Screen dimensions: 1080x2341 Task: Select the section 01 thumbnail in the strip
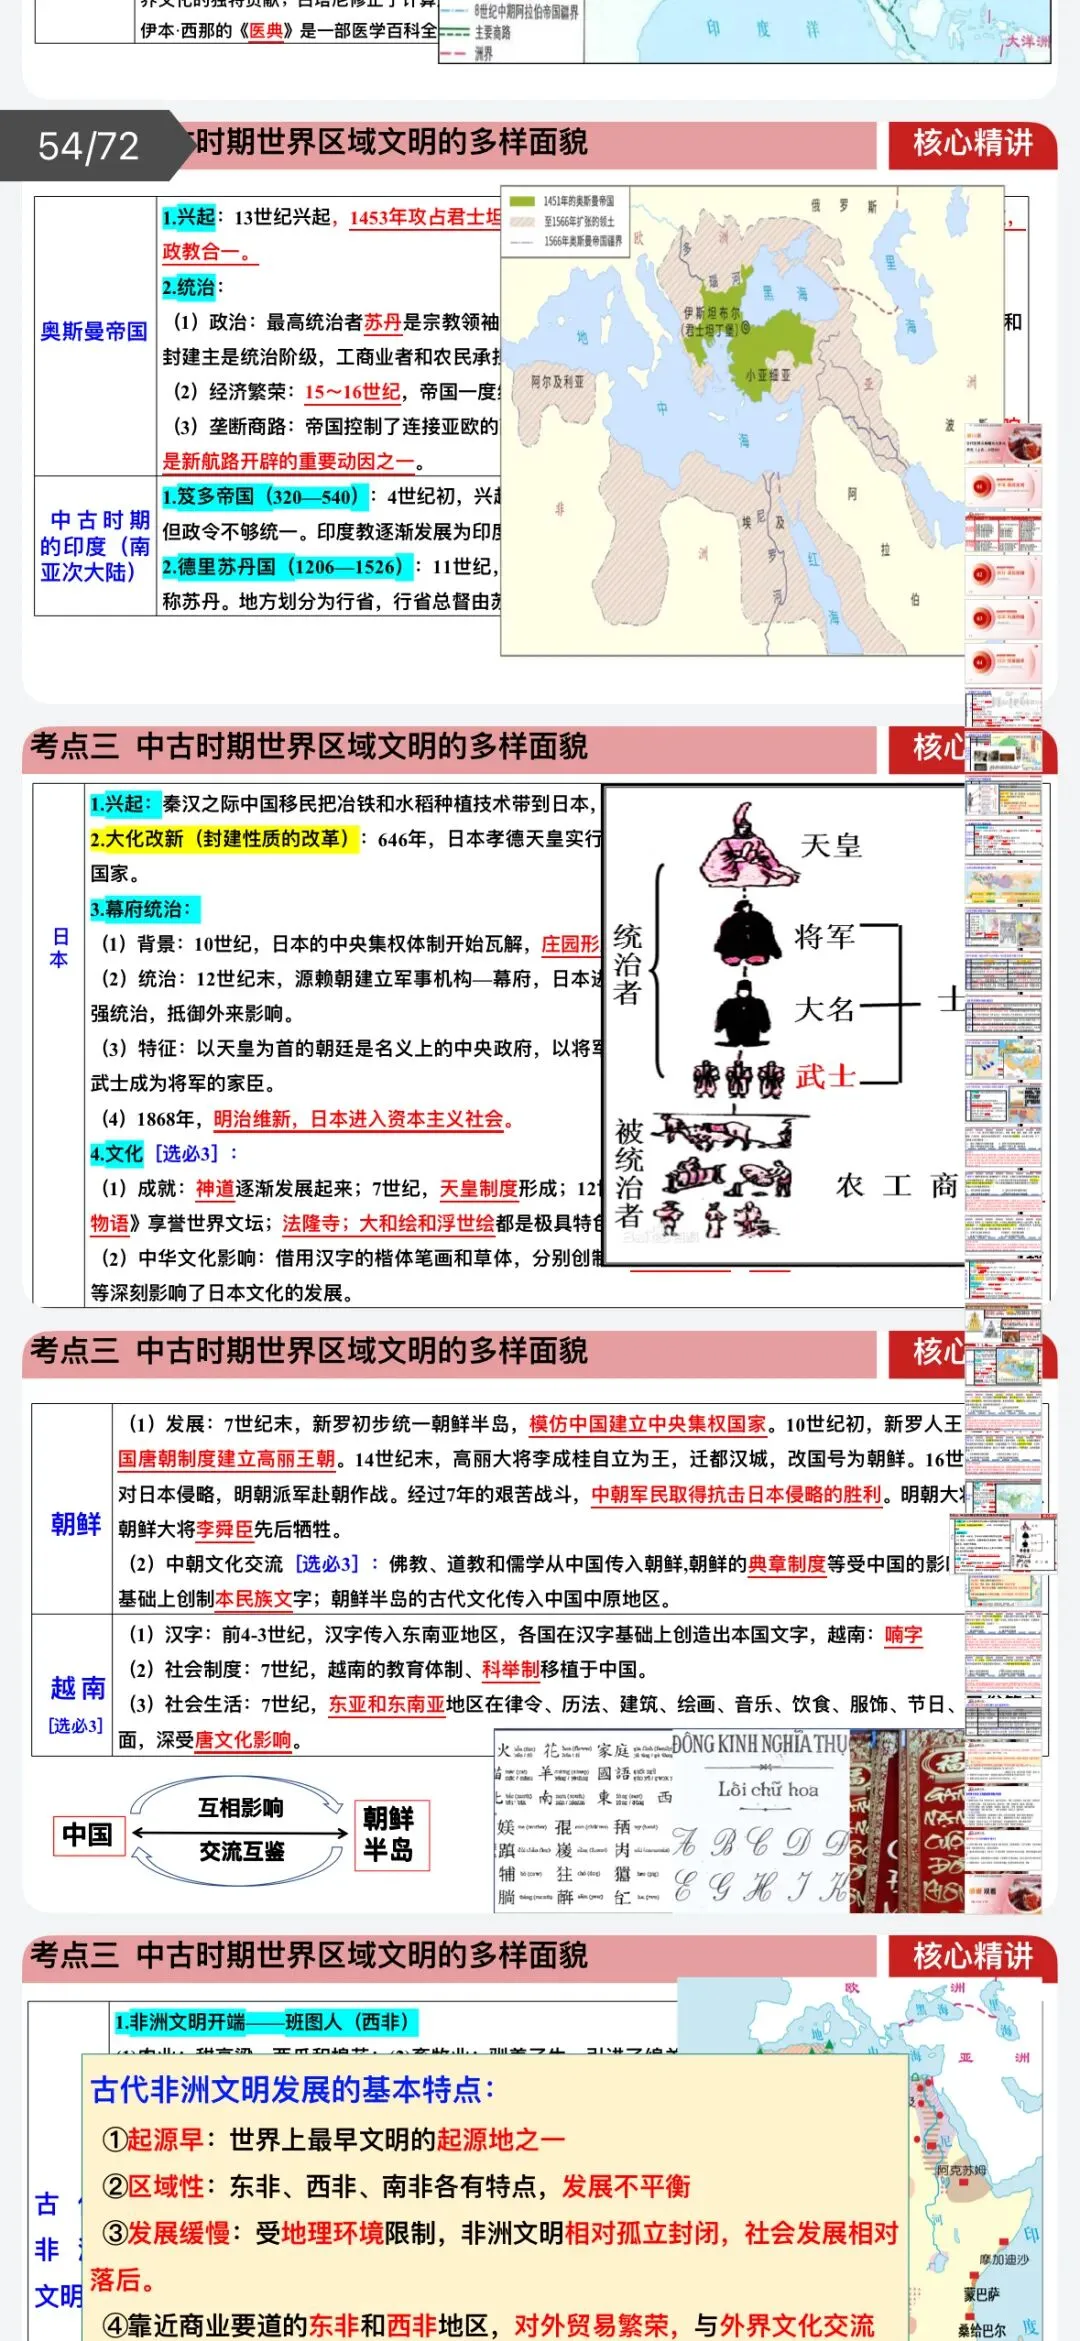point(1004,488)
